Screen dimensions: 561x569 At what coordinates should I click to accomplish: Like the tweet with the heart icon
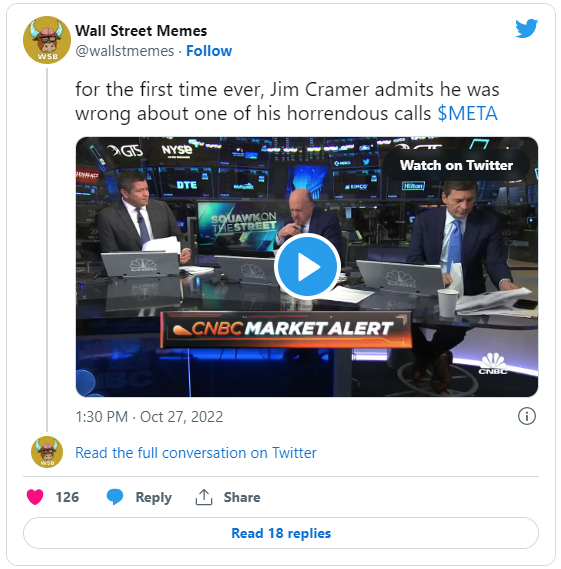35,497
